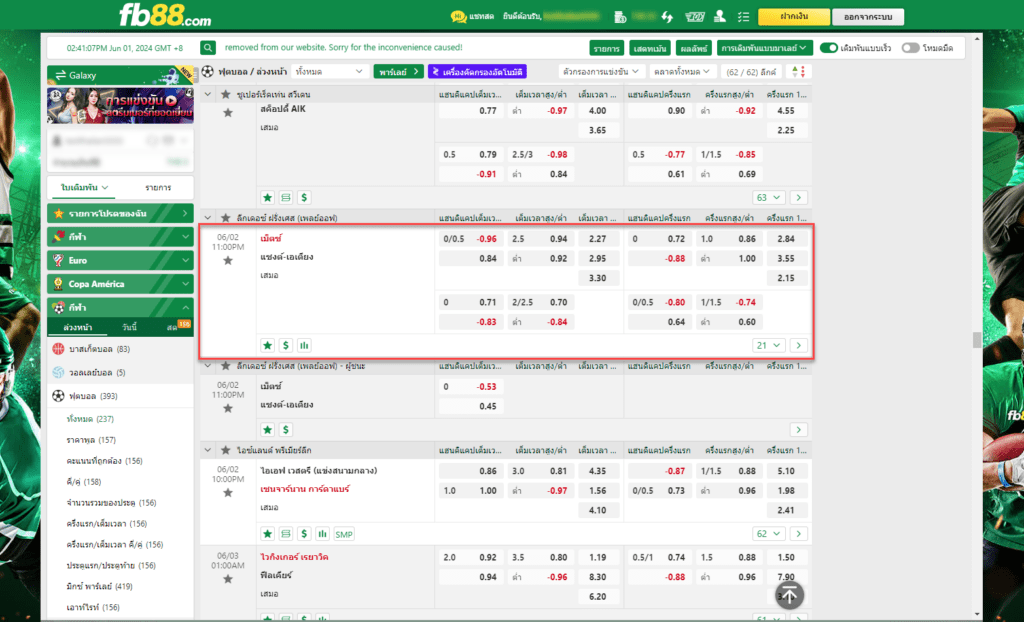Viewport: 1024px width, 622px height.
Task: Click the up/down arrows sort icon
Action: tap(798, 71)
